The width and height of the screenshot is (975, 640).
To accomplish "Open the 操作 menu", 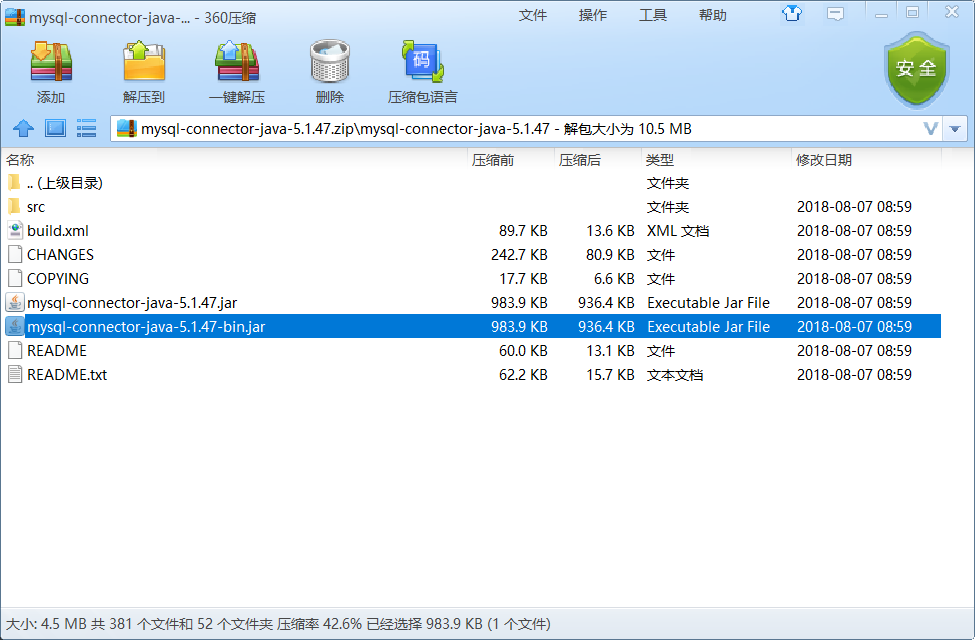I will pyautogui.click(x=593, y=17).
